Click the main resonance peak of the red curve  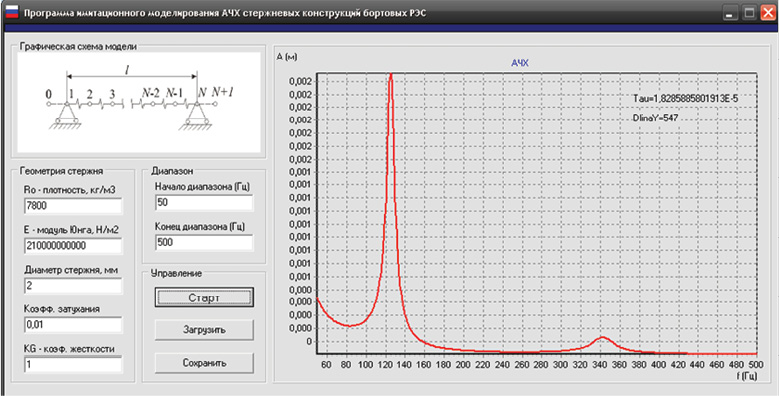[391, 76]
